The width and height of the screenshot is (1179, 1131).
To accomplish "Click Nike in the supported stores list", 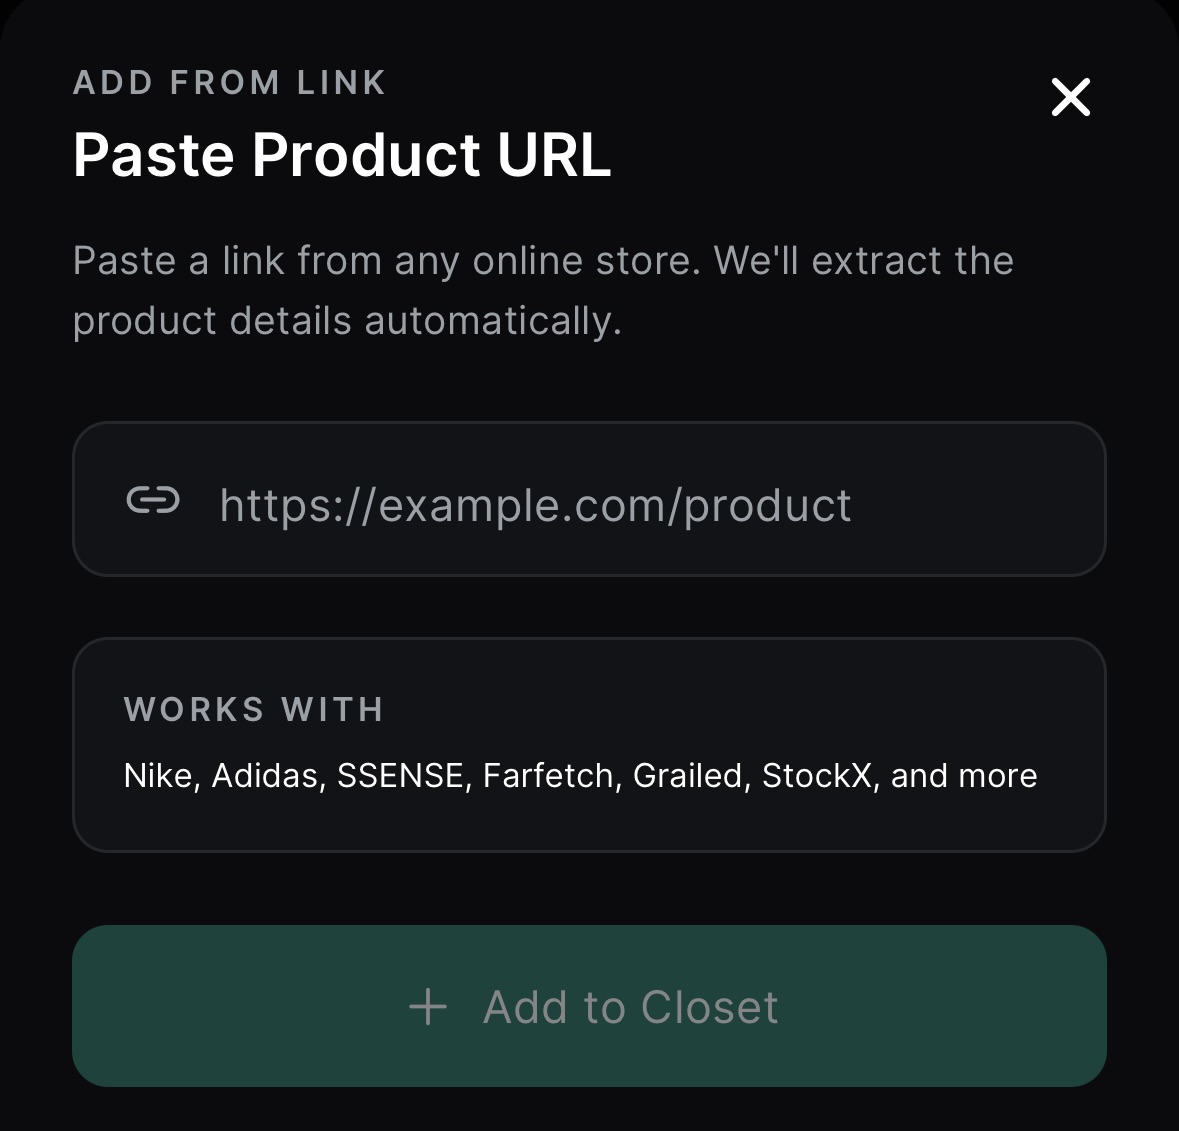I will click(157, 776).
